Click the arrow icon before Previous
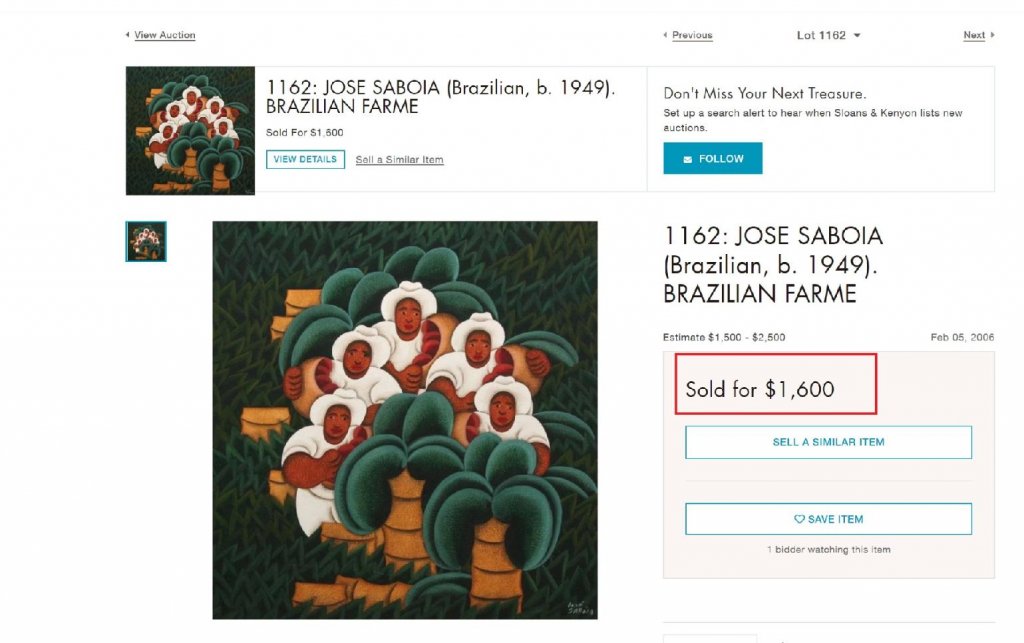 point(665,35)
